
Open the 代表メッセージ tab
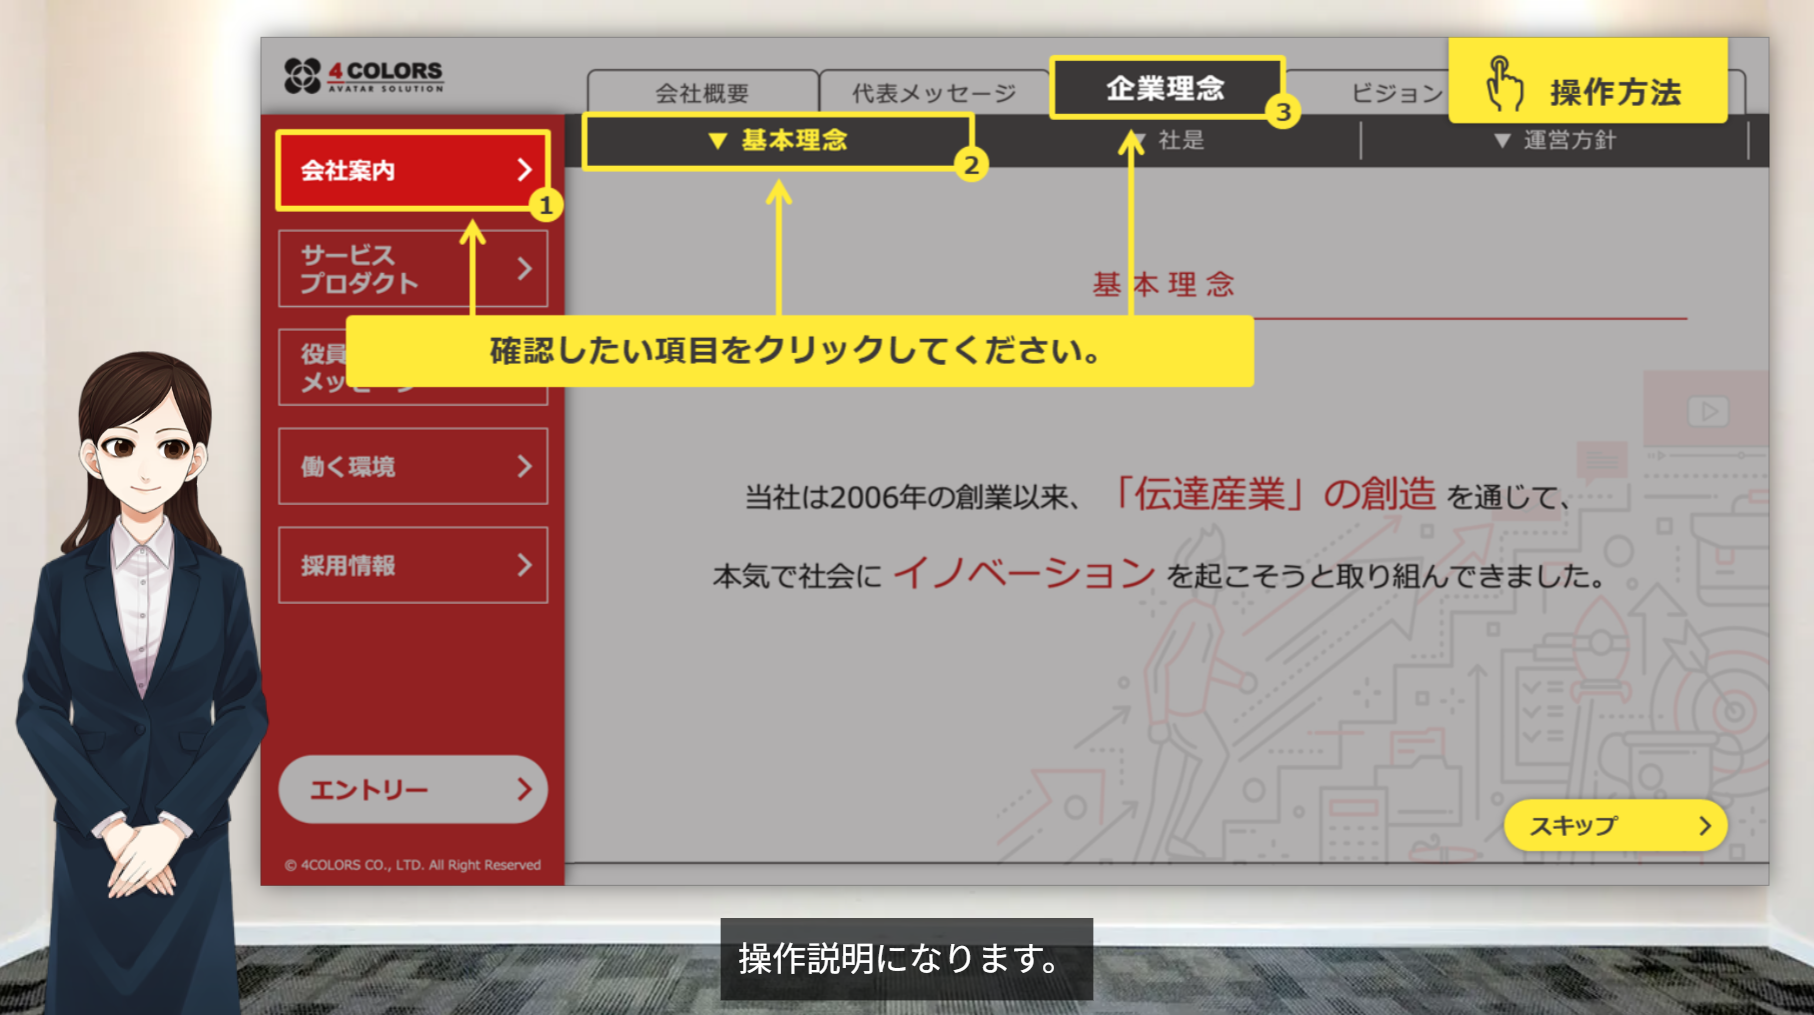[x=933, y=94]
